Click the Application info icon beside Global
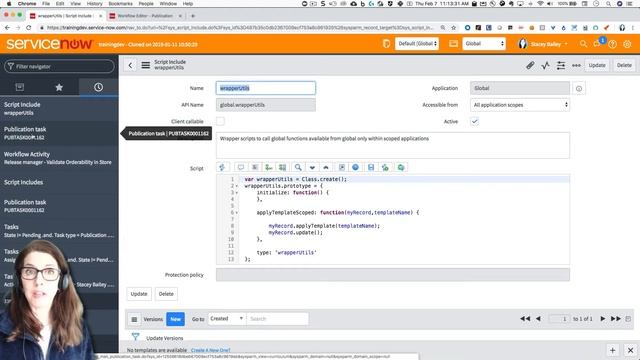640x360 pixels. pos(579,89)
